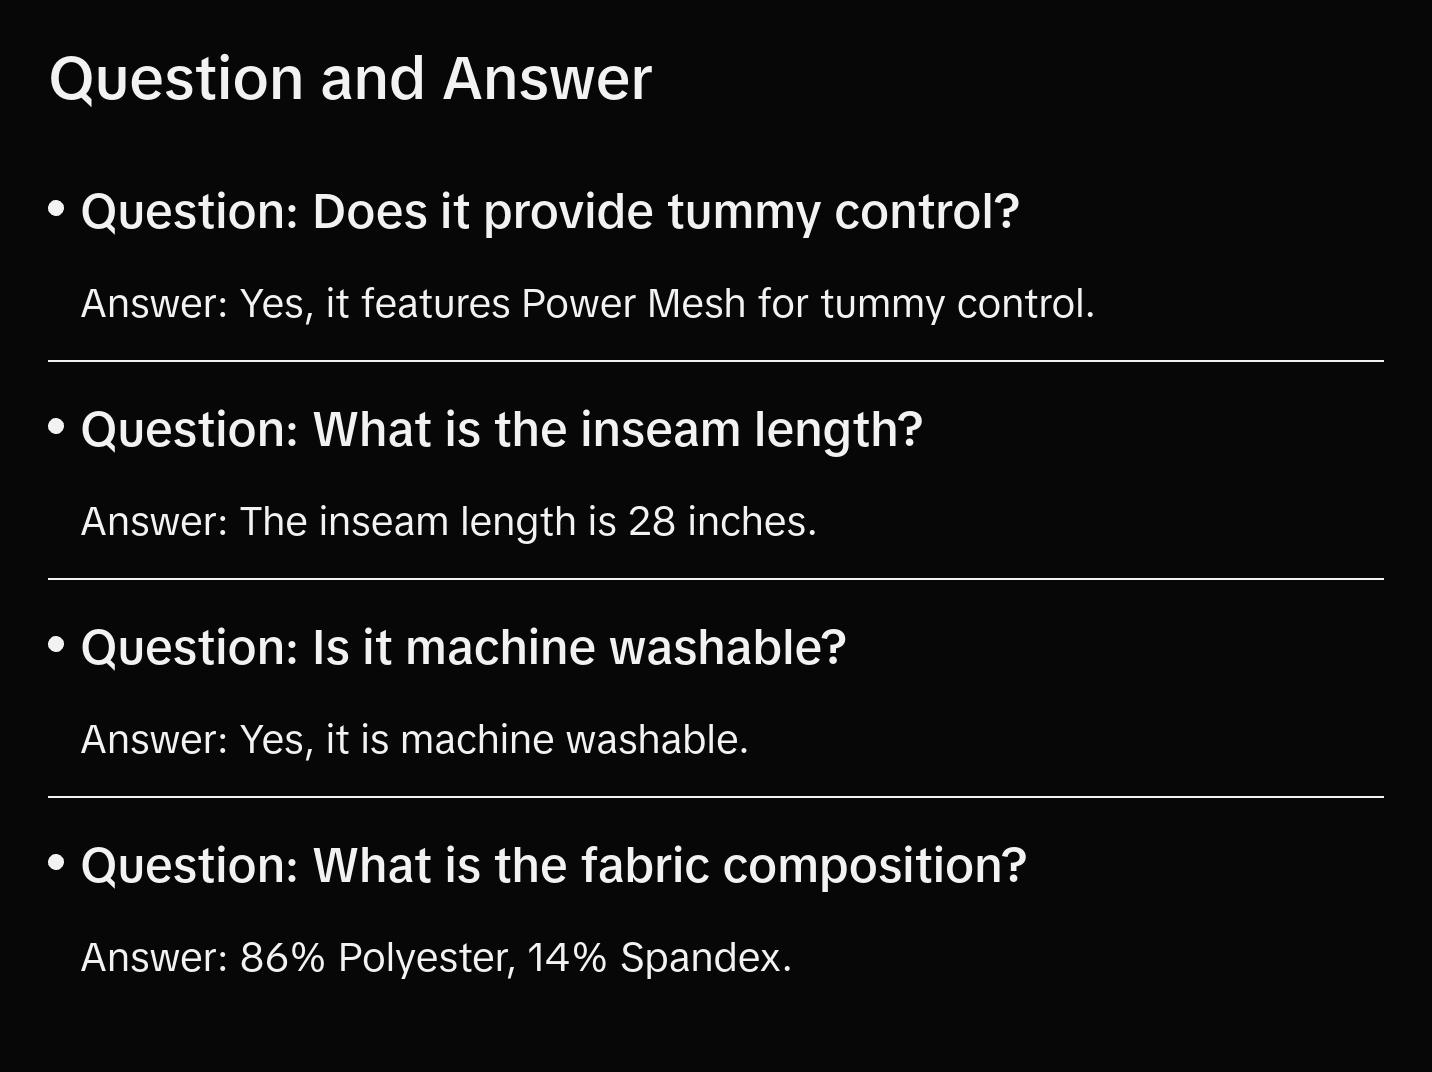
Task: Click the bullet beside the tummy control question
Action: (57, 209)
